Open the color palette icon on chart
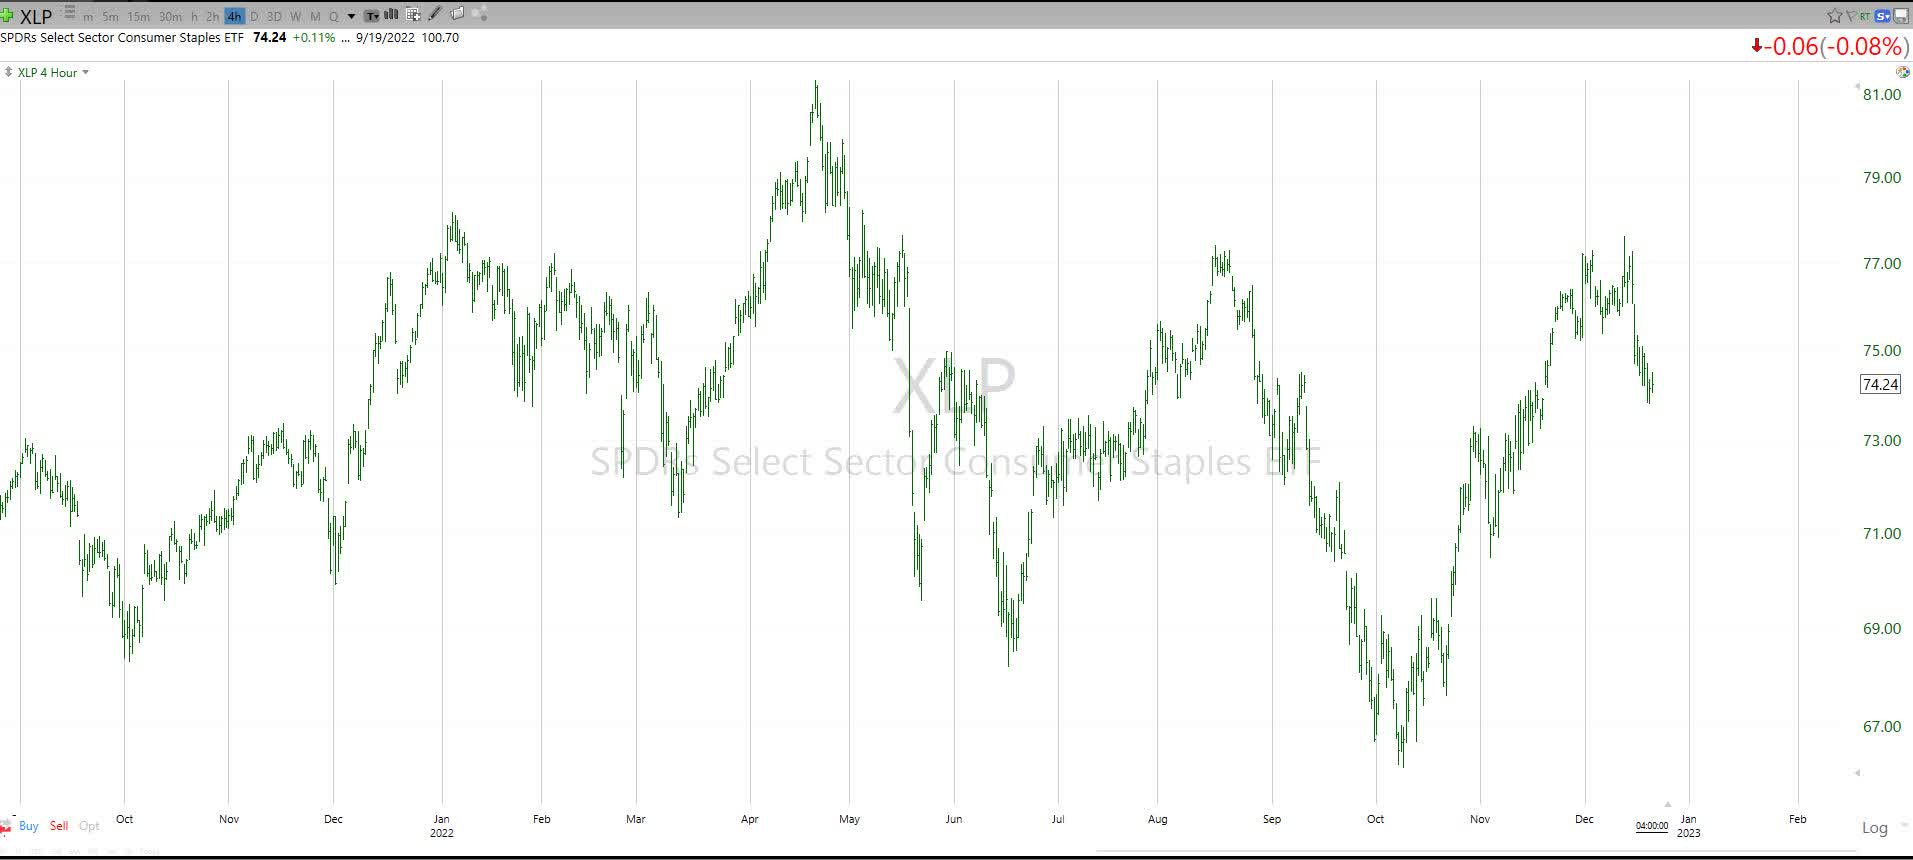Screen dimensions: 1913x860 click(1903, 72)
